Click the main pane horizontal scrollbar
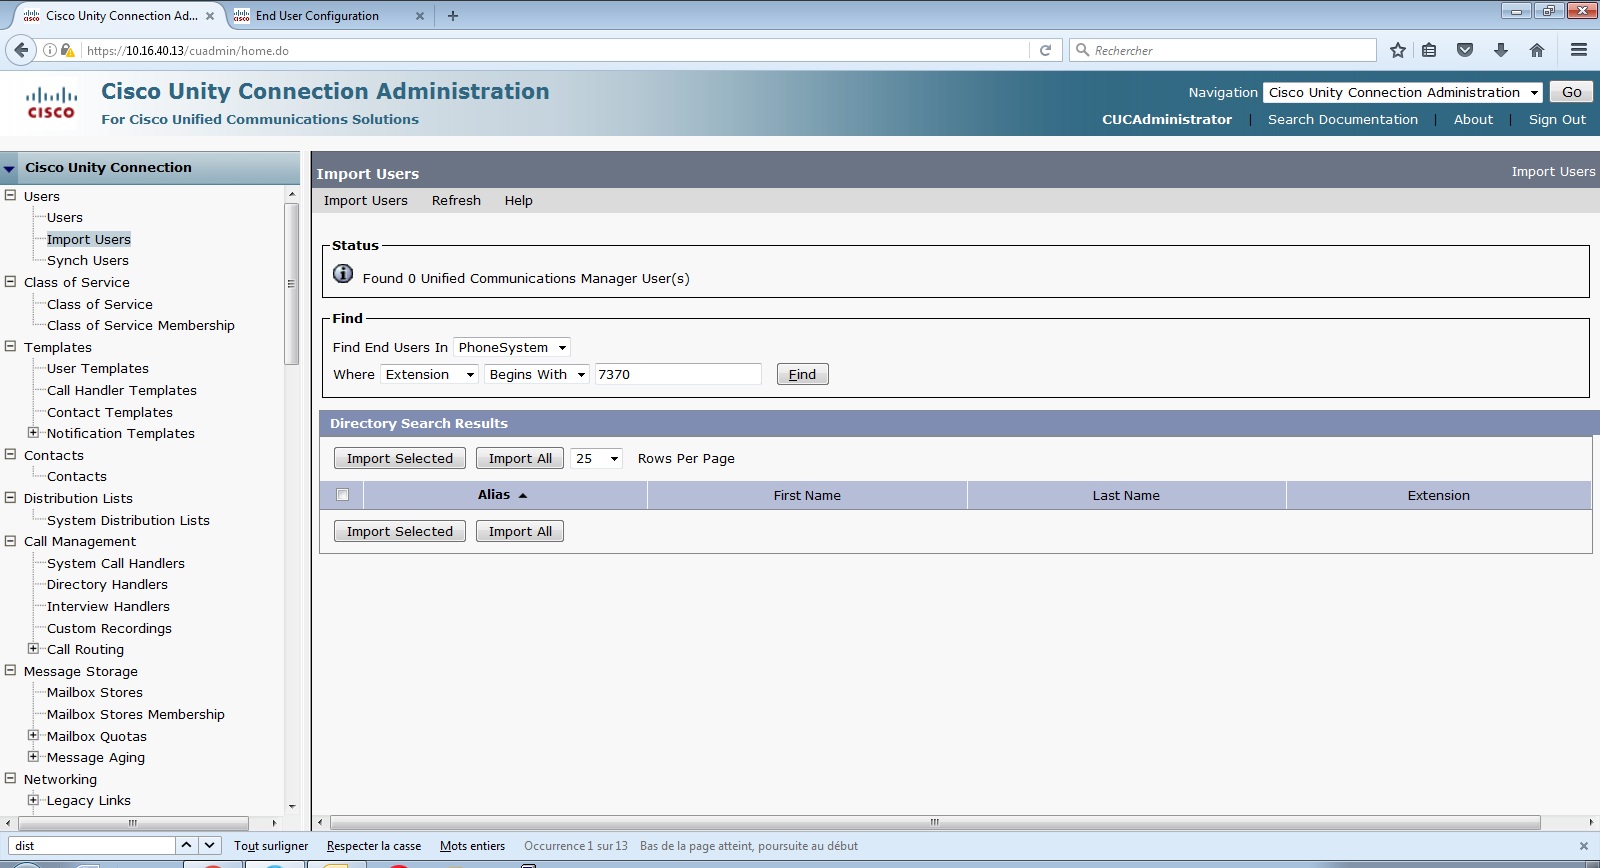The width and height of the screenshot is (1600, 868). pyautogui.click(x=935, y=822)
